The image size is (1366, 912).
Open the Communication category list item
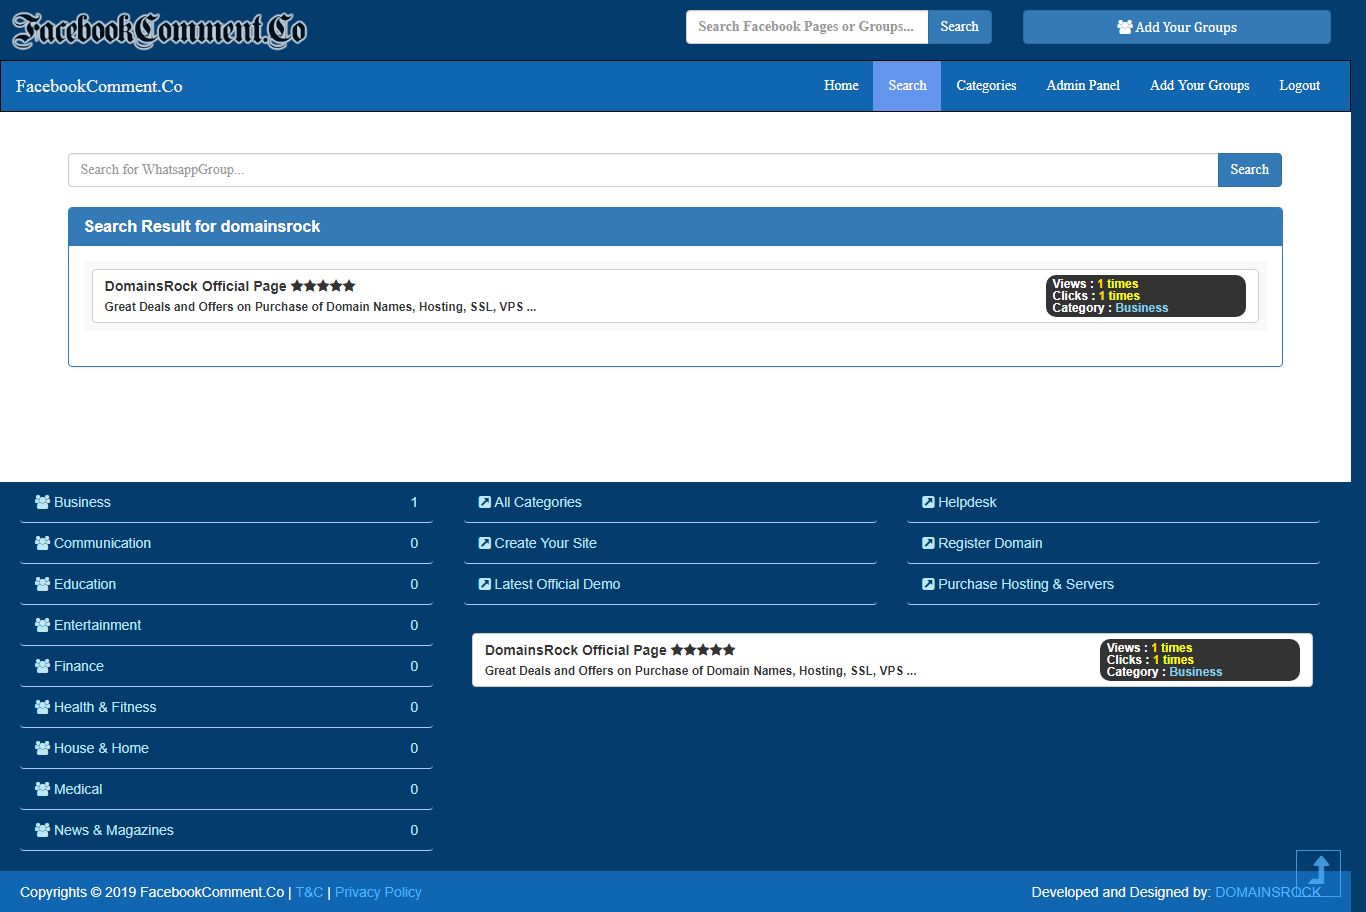point(226,543)
